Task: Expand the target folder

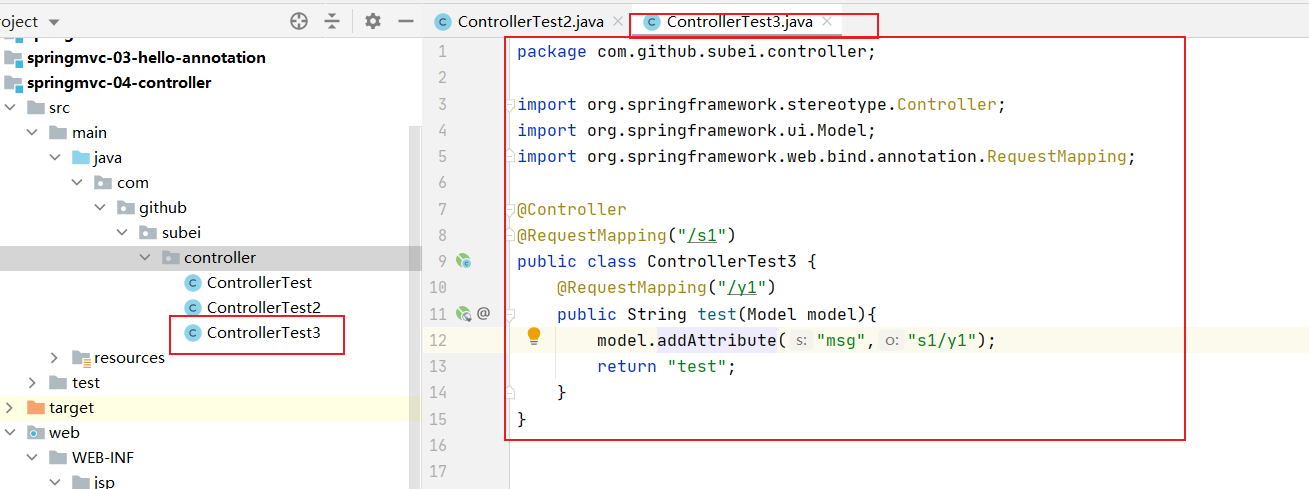Action: click(x=10, y=408)
